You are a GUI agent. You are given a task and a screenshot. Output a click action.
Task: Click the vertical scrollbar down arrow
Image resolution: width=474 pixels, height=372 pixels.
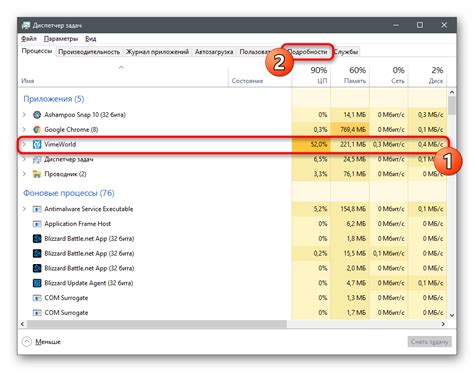click(452, 315)
